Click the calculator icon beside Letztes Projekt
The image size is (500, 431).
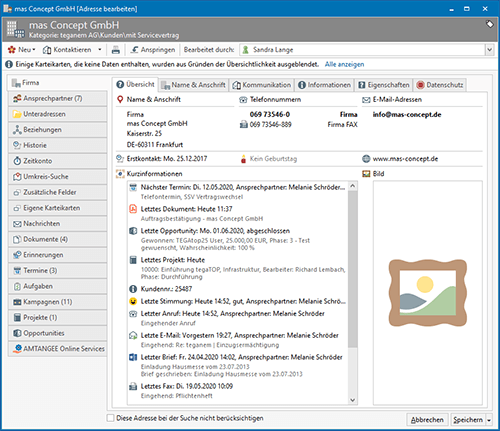tap(133, 260)
